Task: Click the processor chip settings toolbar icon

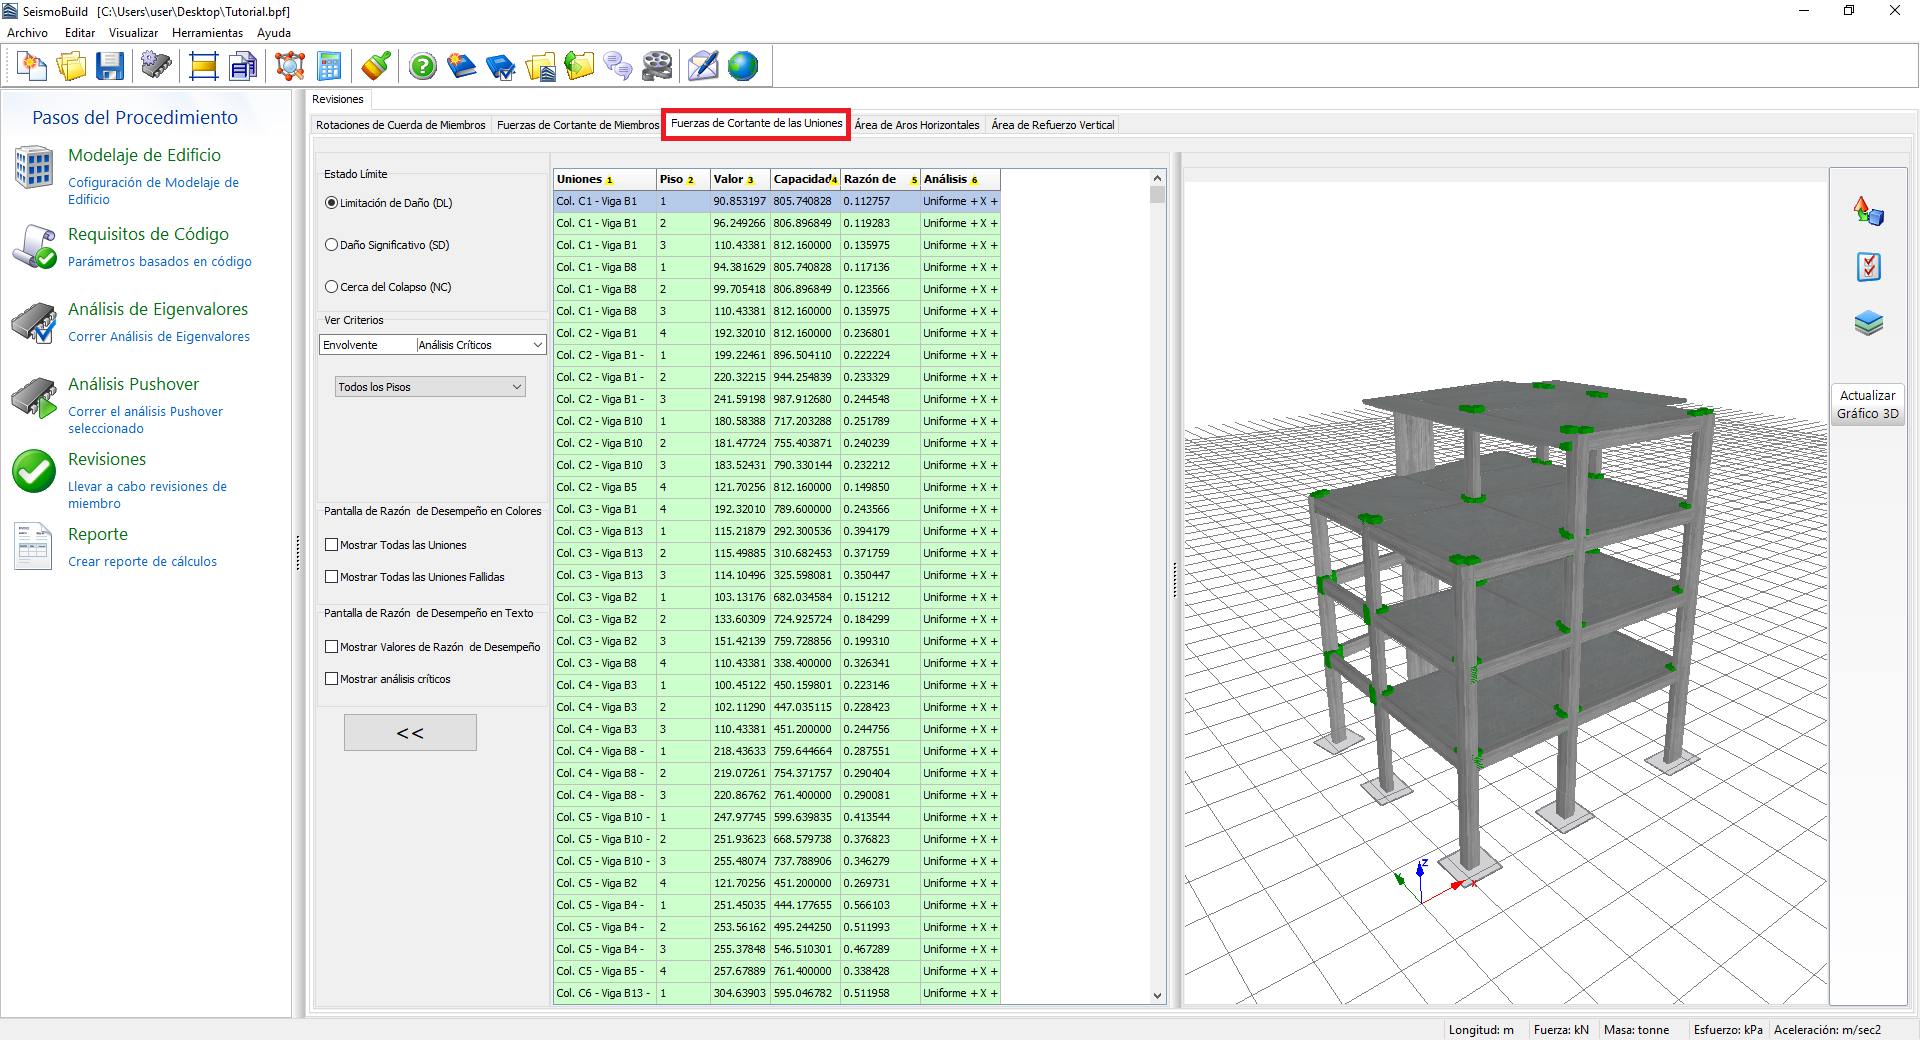Action: [x=156, y=67]
